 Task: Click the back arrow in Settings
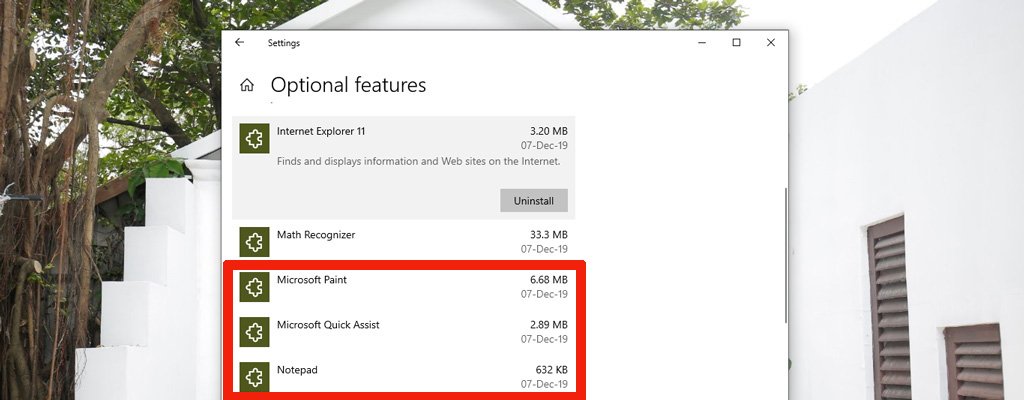click(239, 43)
